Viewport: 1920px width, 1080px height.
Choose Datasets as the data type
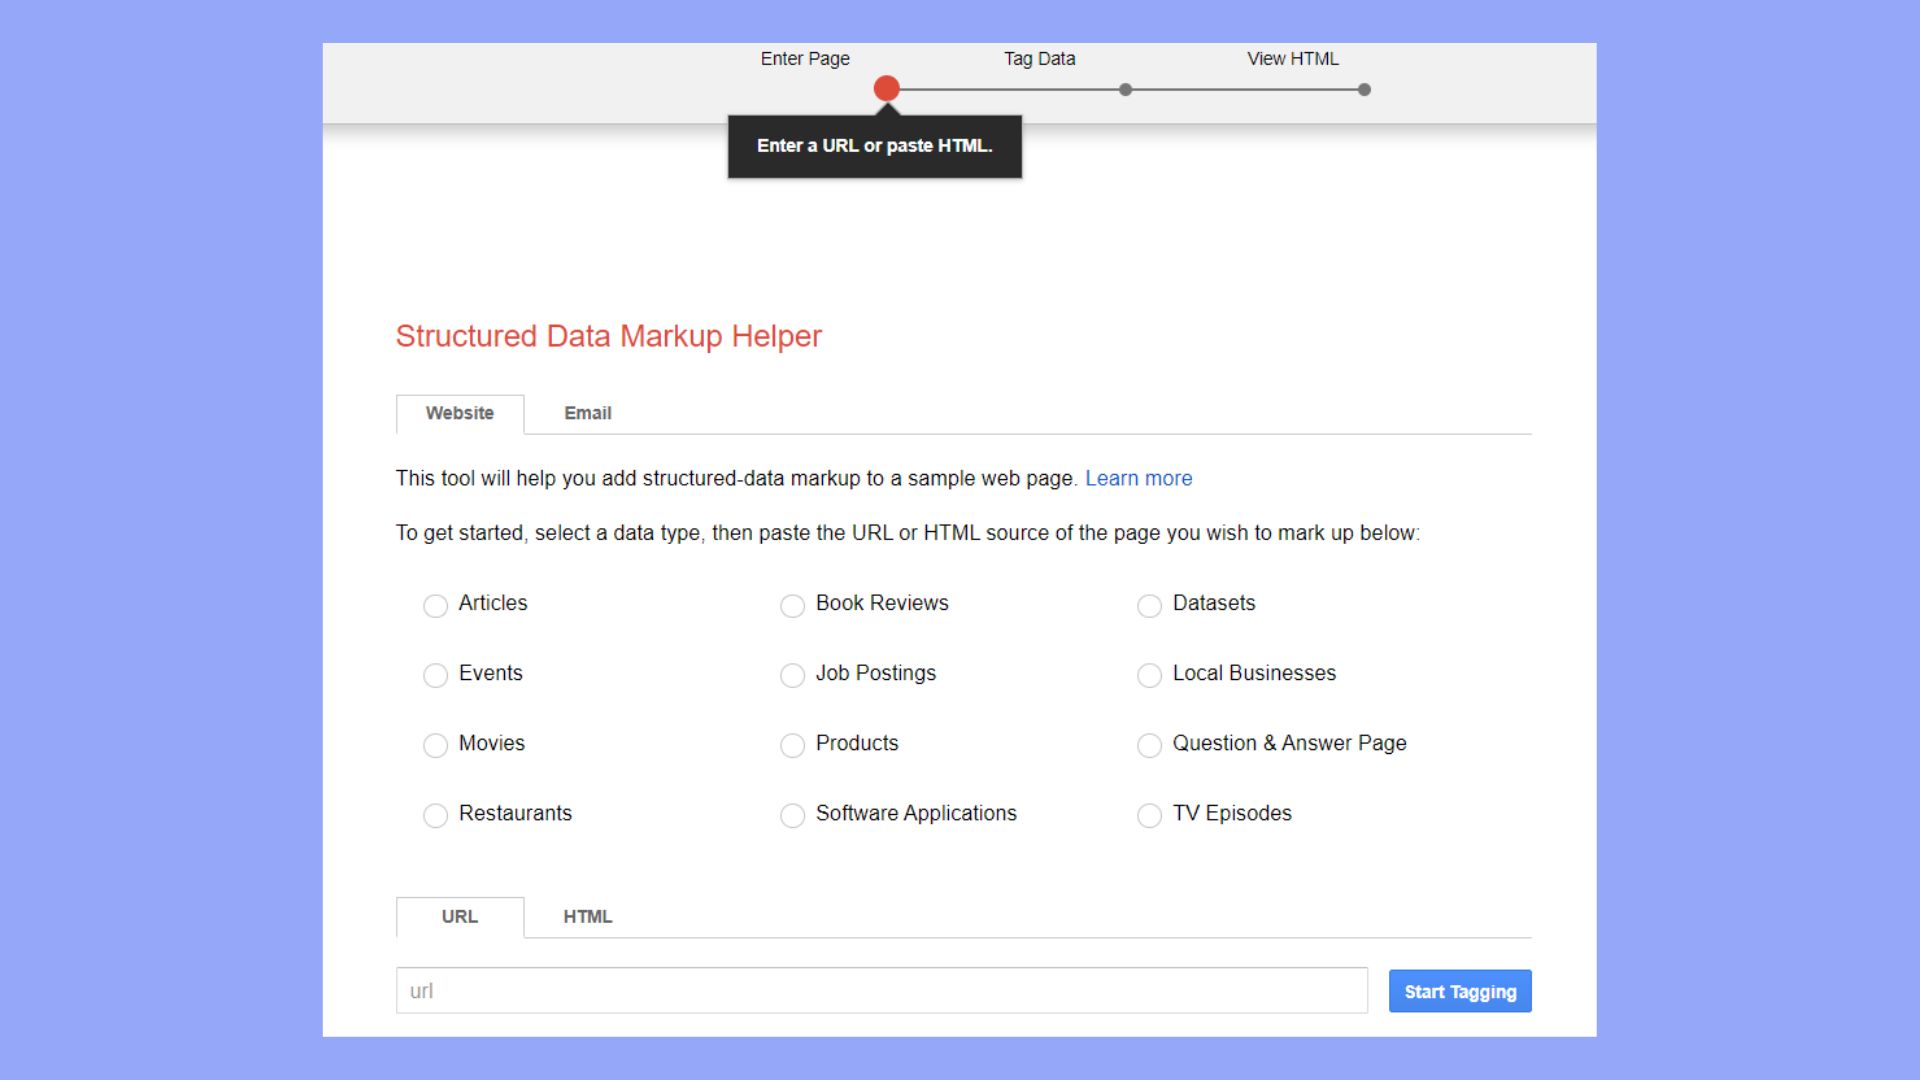click(1148, 605)
